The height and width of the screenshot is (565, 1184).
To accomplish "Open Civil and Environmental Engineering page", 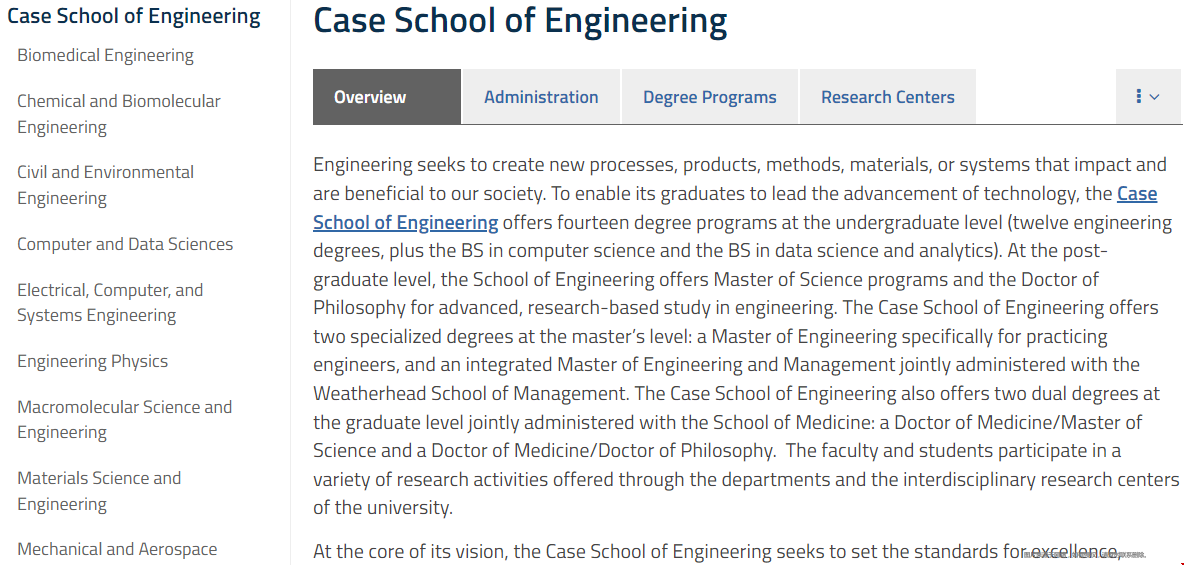I will click(106, 185).
